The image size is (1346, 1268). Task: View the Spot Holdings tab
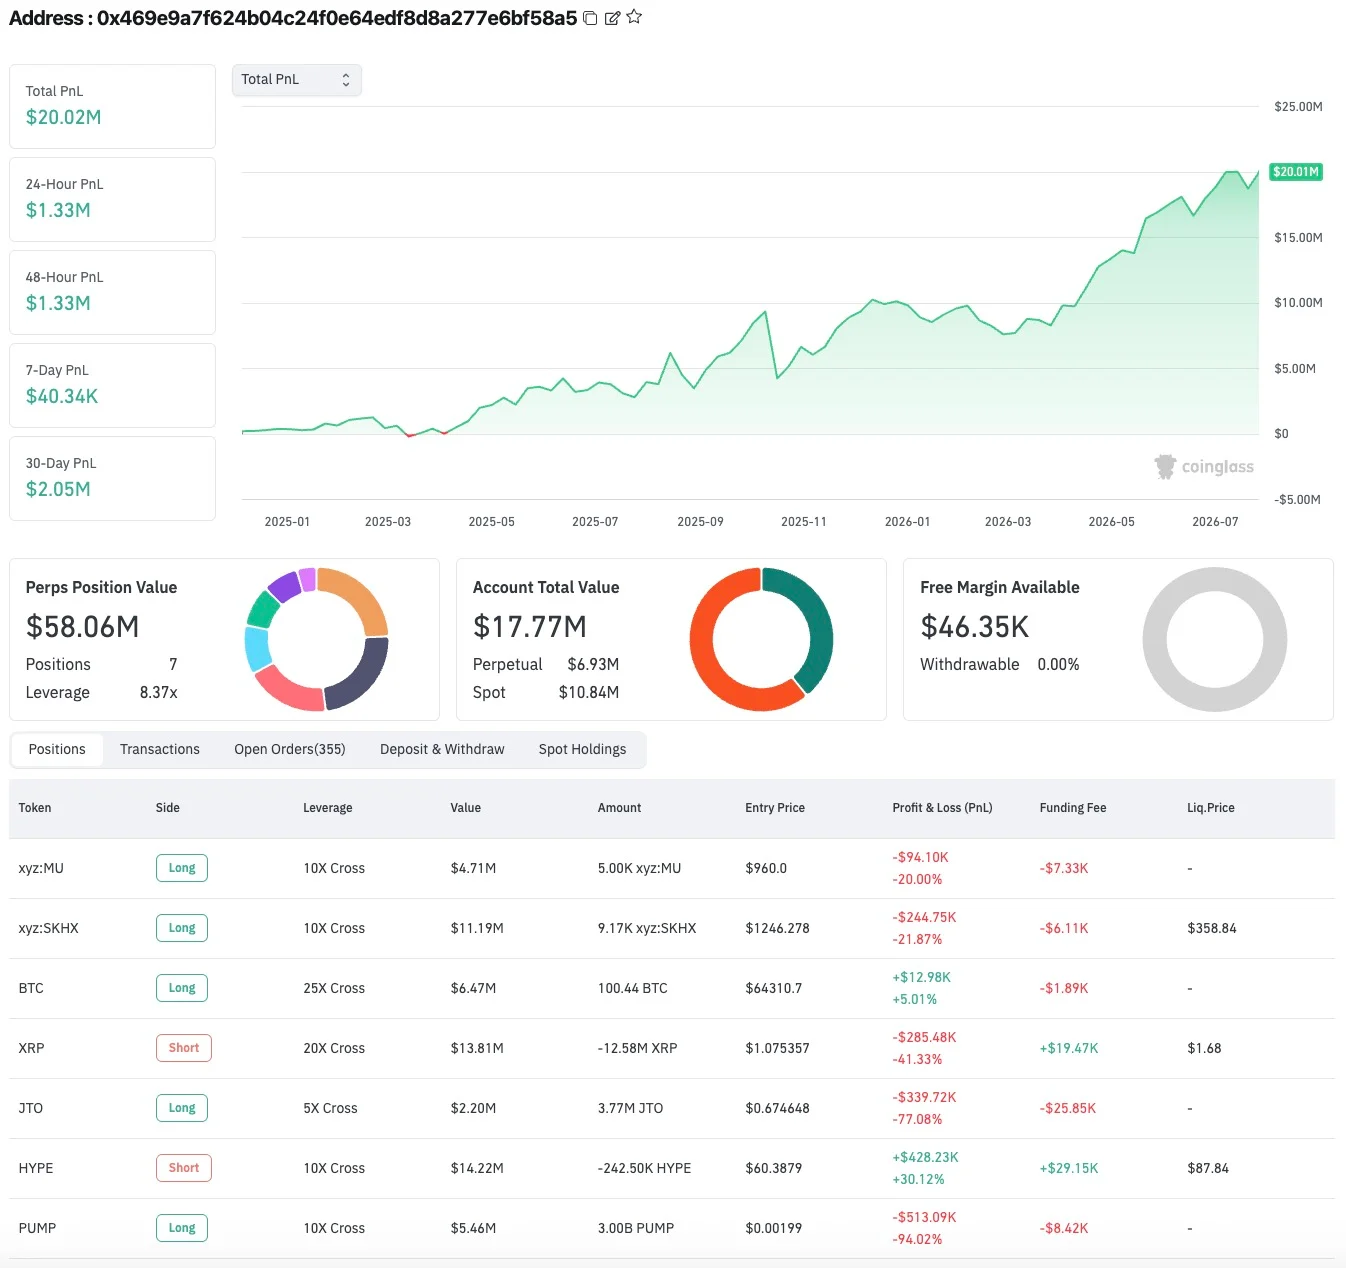click(583, 749)
